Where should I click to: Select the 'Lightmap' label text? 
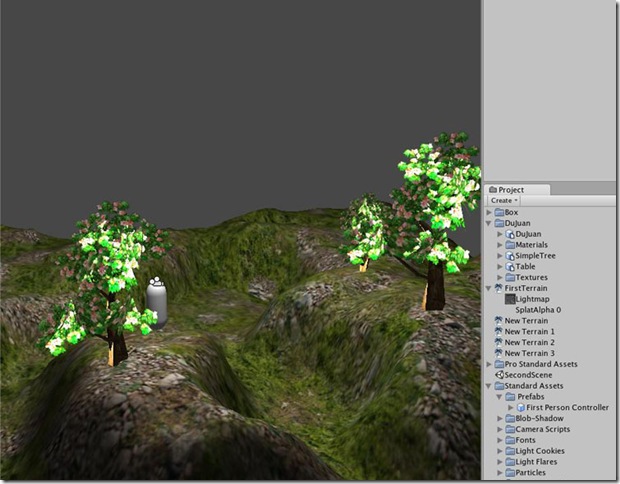[x=532, y=299]
